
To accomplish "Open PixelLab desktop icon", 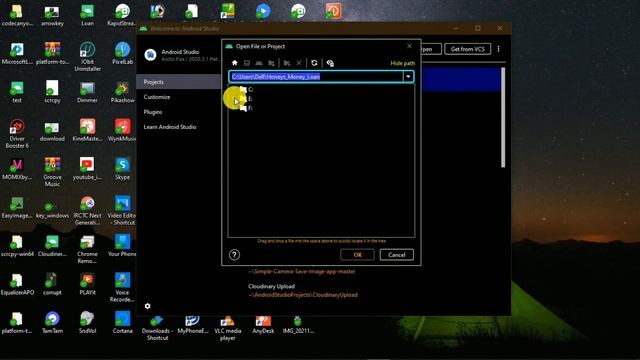I will coord(122,53).
